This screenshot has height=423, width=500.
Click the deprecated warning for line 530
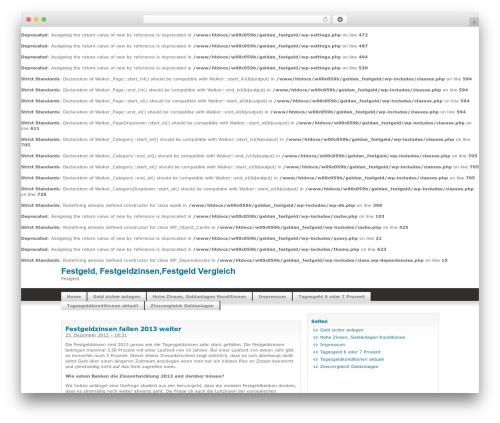tap(194, 68)
